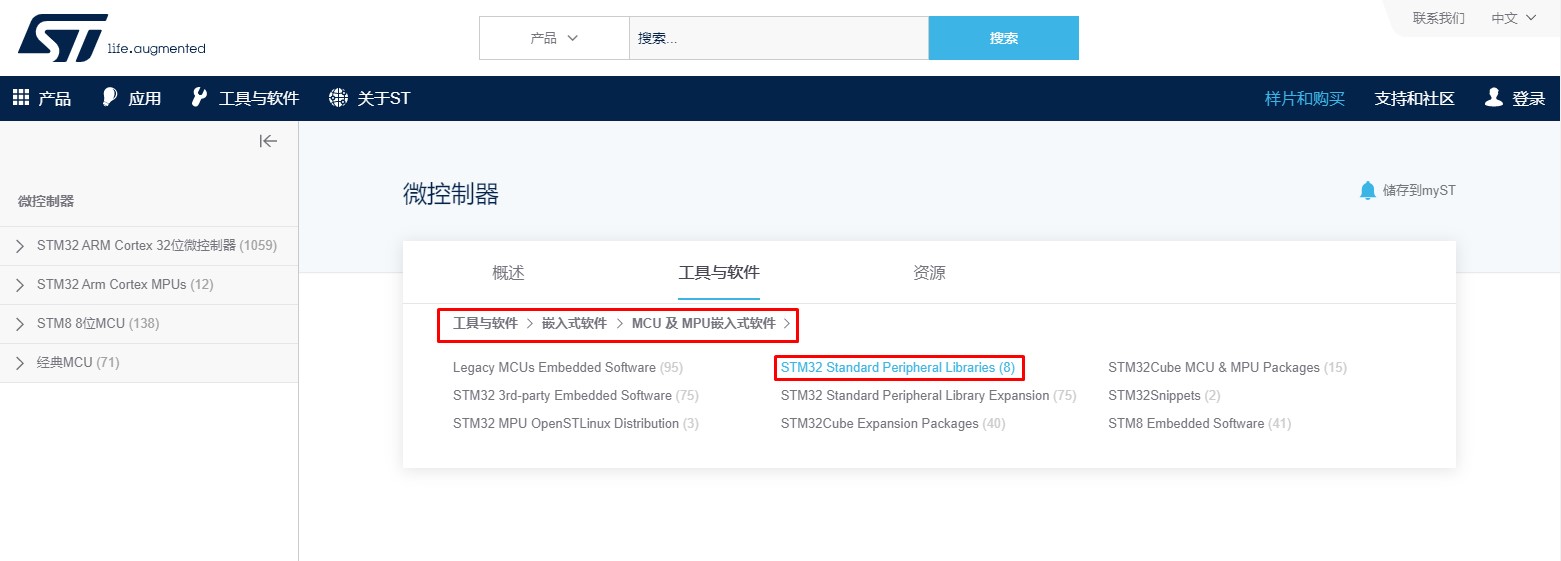Switch to the 概述 tab

(508, 272)
